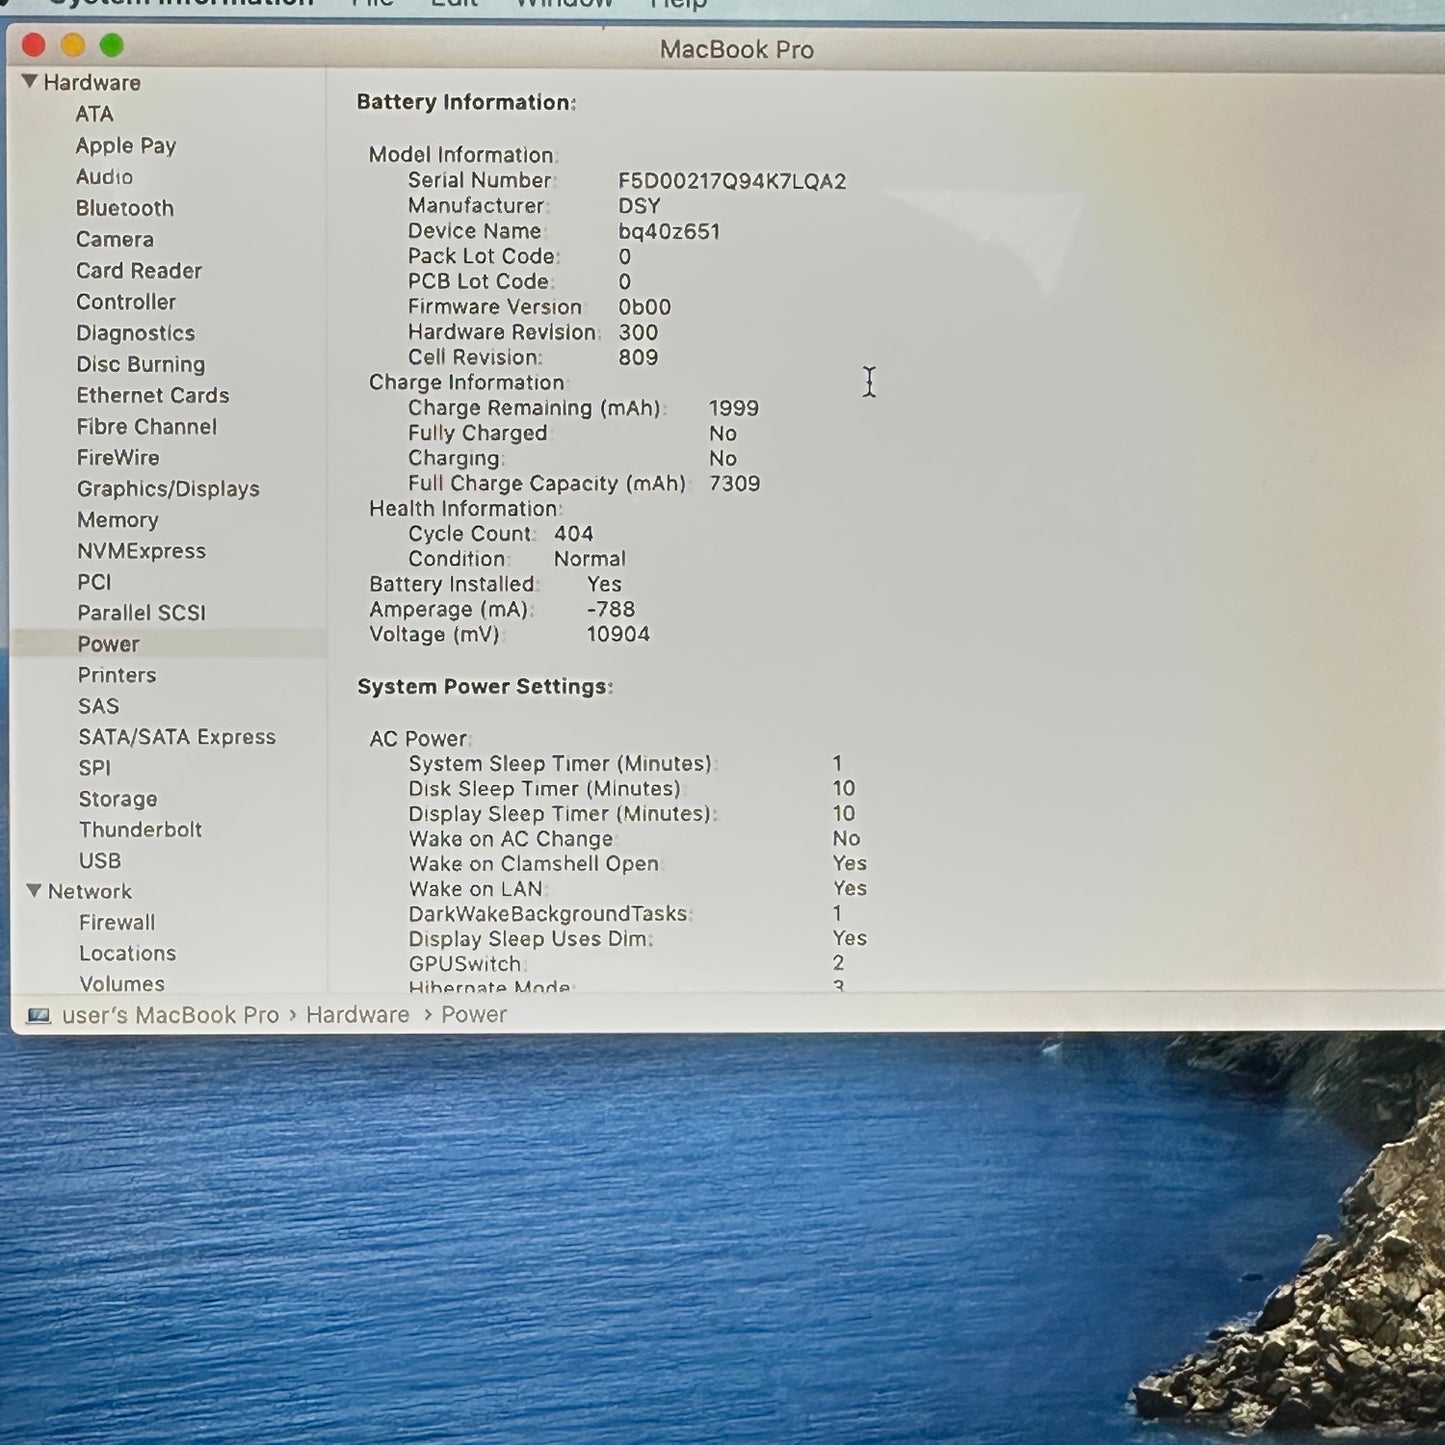Select SPI in the sidebar
The image size is (1445, 1445).
(x=95, y=768)
